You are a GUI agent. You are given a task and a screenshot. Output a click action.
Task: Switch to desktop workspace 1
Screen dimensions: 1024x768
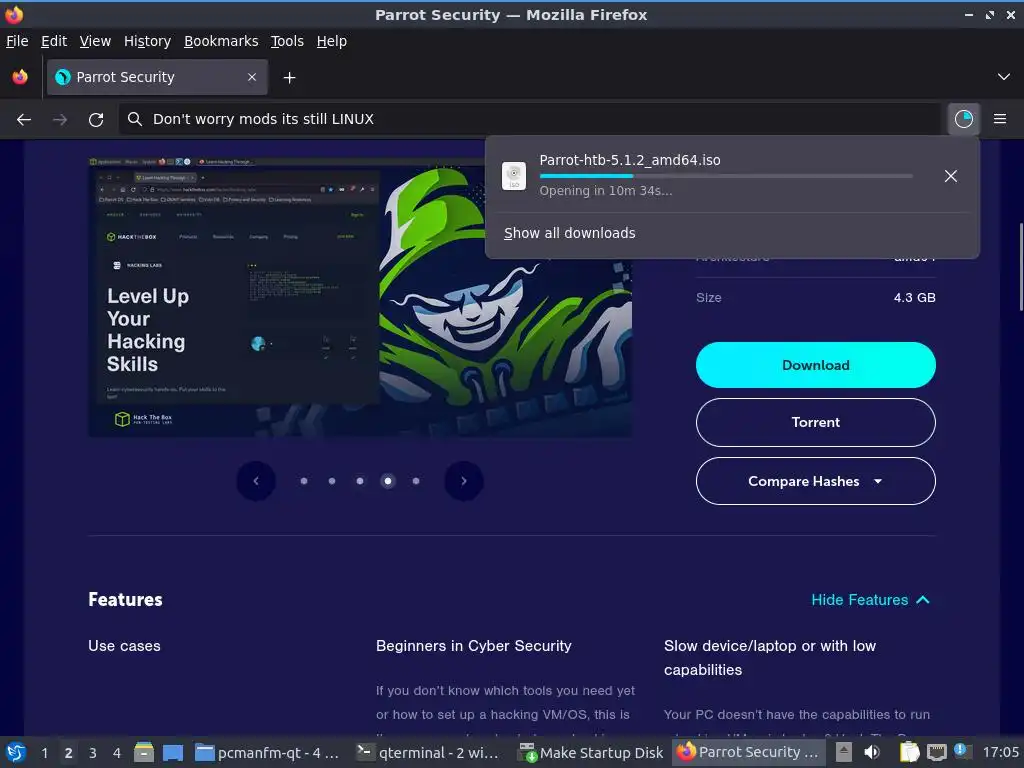pos(44,753)
